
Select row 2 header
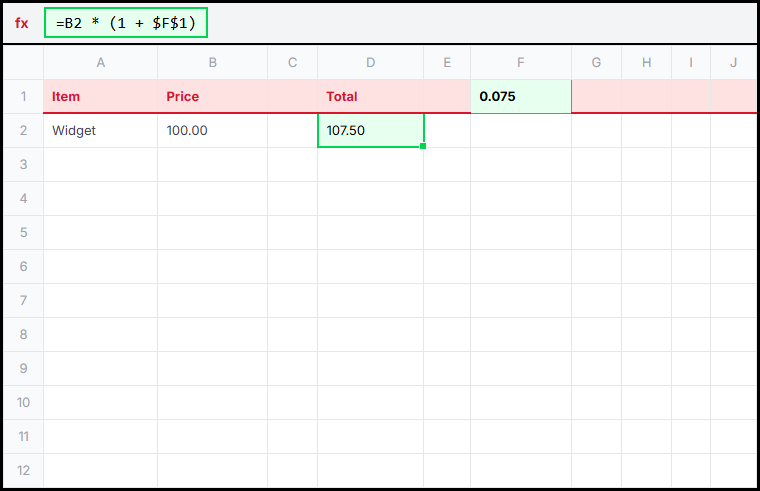tap(23, 130)
